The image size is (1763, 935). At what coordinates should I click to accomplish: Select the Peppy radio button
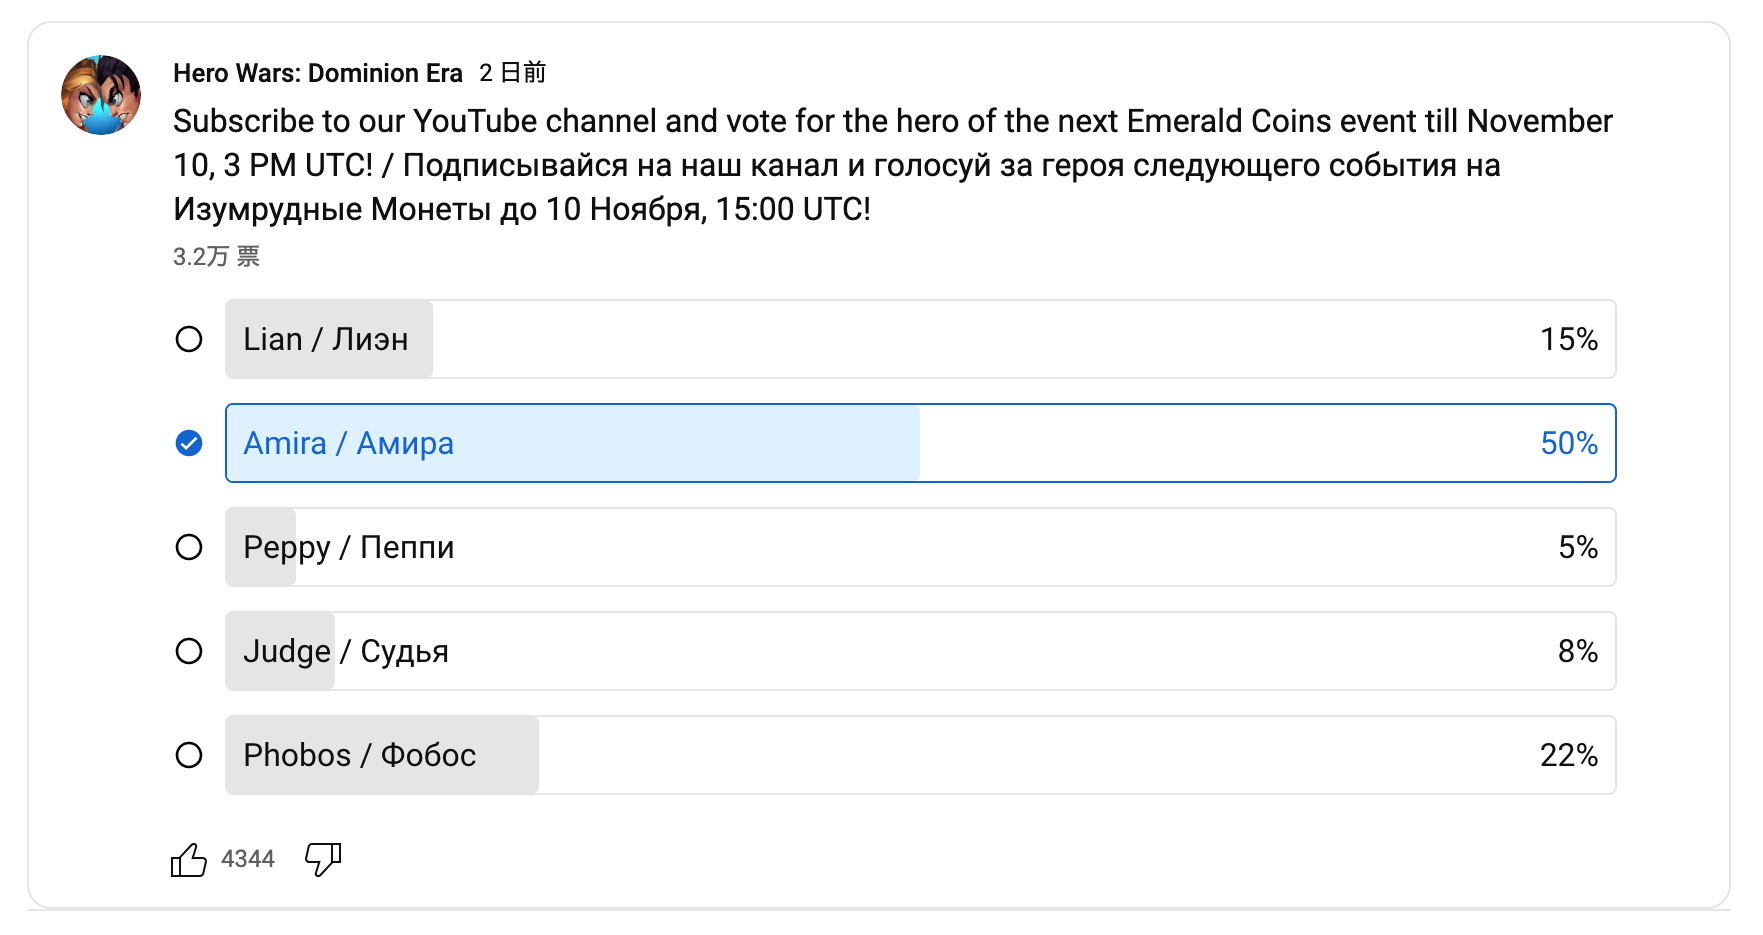point(189,547)
